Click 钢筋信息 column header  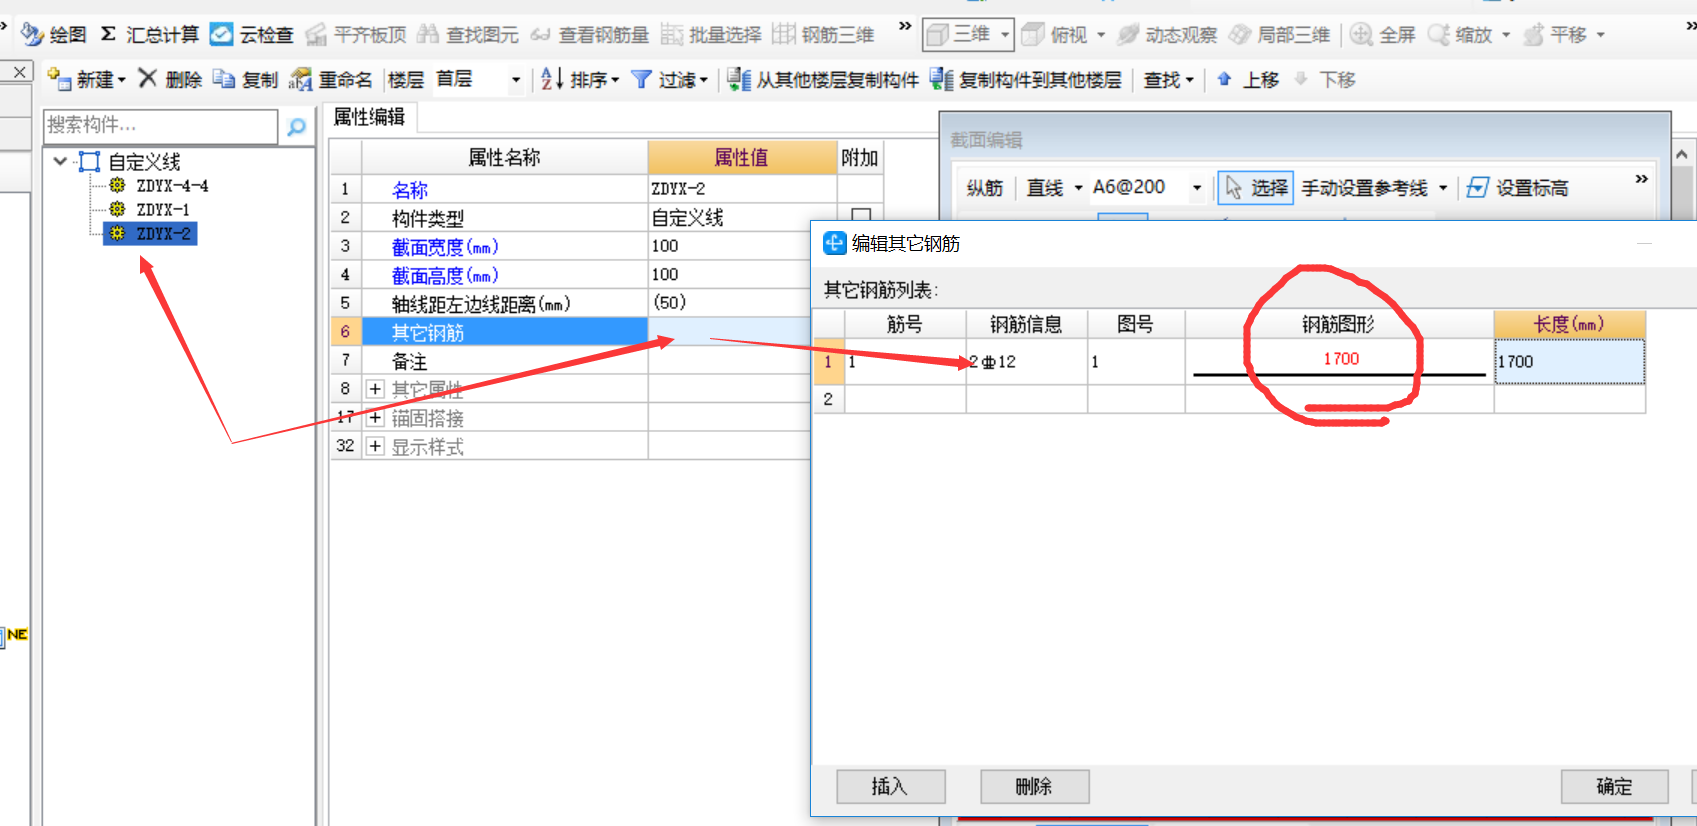pyautogui.click(x=1026, y=324)
